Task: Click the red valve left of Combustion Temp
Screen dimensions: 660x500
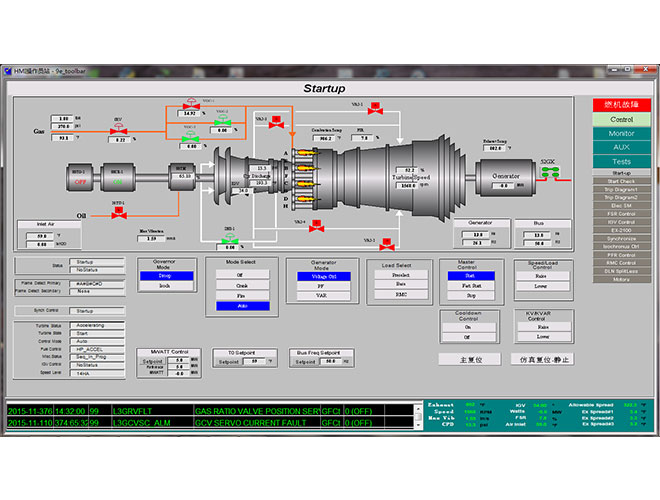Action: (277, 122)
